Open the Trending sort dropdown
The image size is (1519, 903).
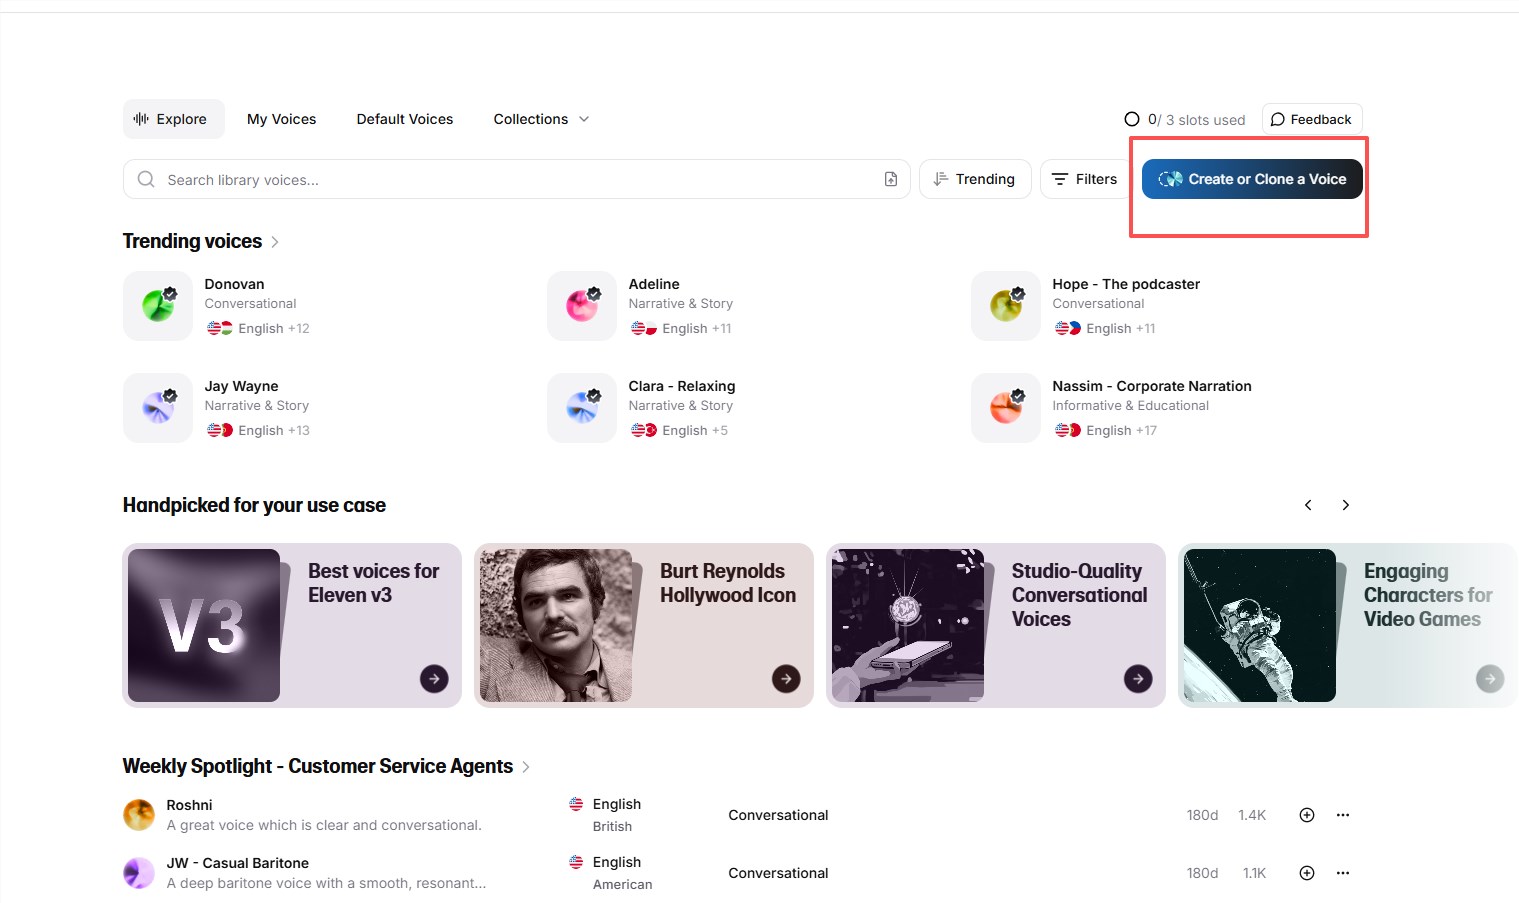(974, 179)
